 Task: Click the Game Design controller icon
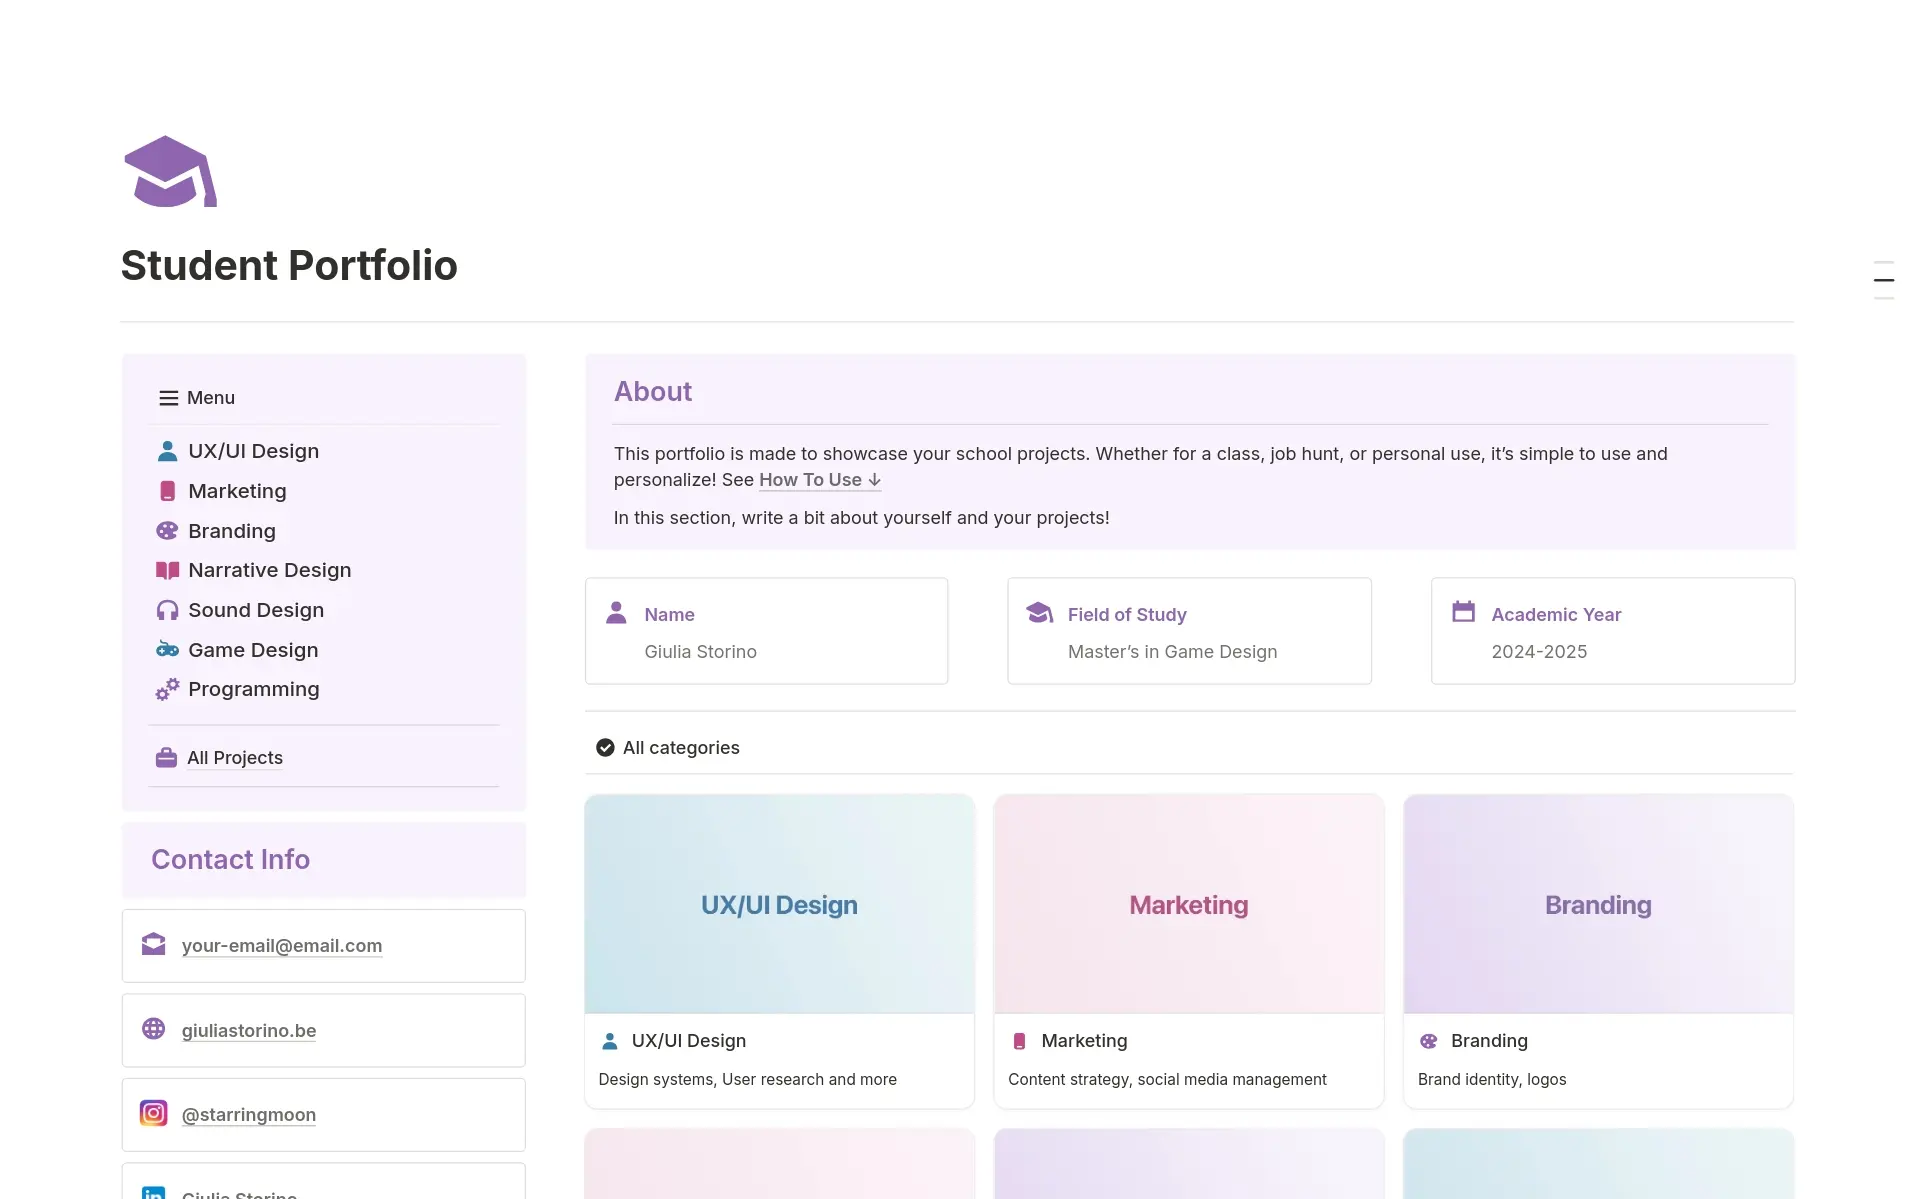[167, 650]
